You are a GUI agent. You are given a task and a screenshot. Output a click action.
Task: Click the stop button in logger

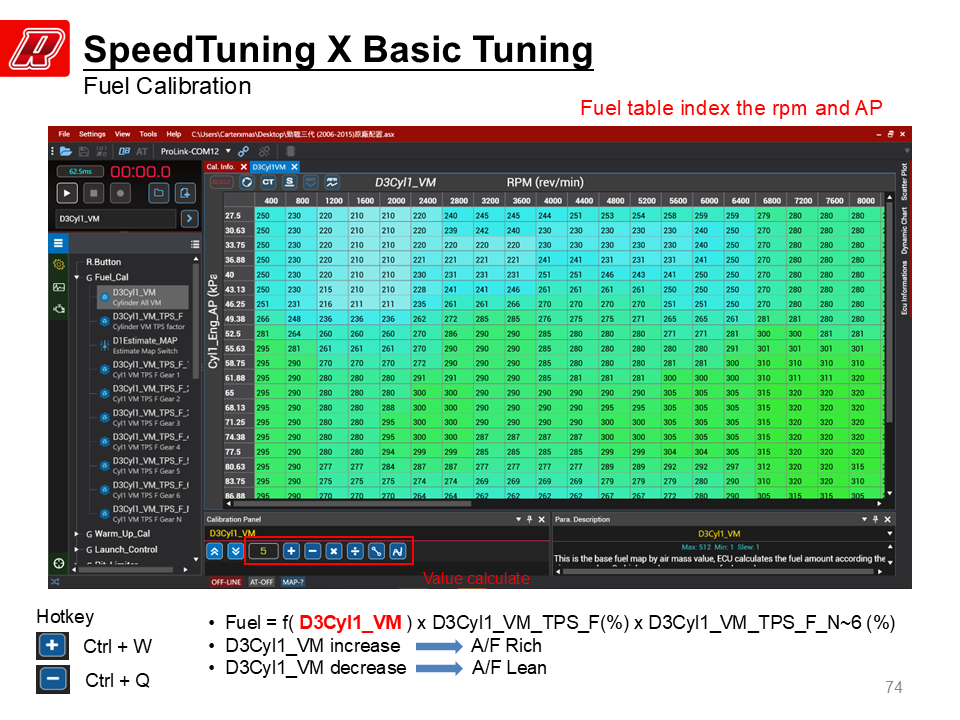pyautogui.click(x=94, y=193)
